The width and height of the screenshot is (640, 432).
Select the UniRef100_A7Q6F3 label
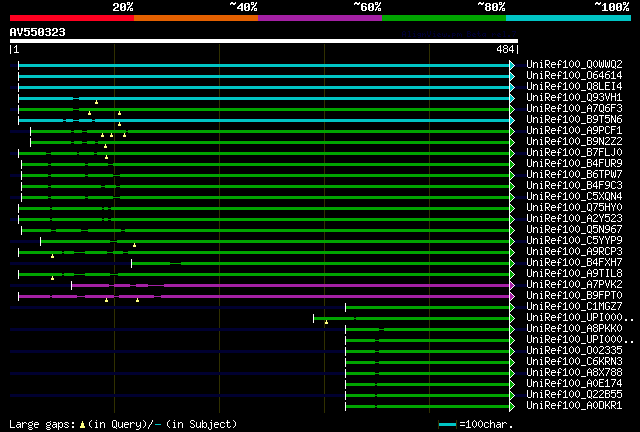pyautogui.click(x=574, y=109)
